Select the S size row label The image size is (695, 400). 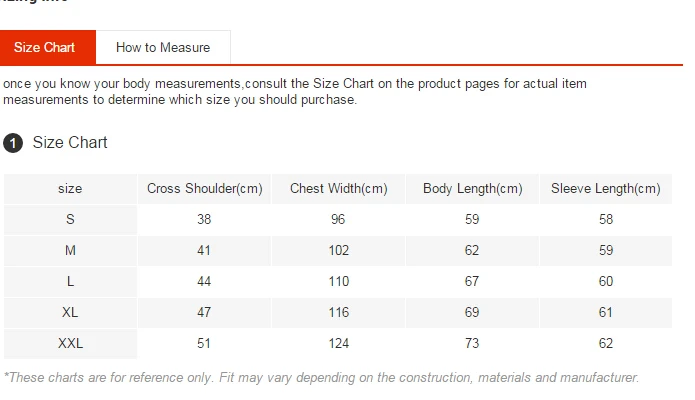click(x=70, y=220)
